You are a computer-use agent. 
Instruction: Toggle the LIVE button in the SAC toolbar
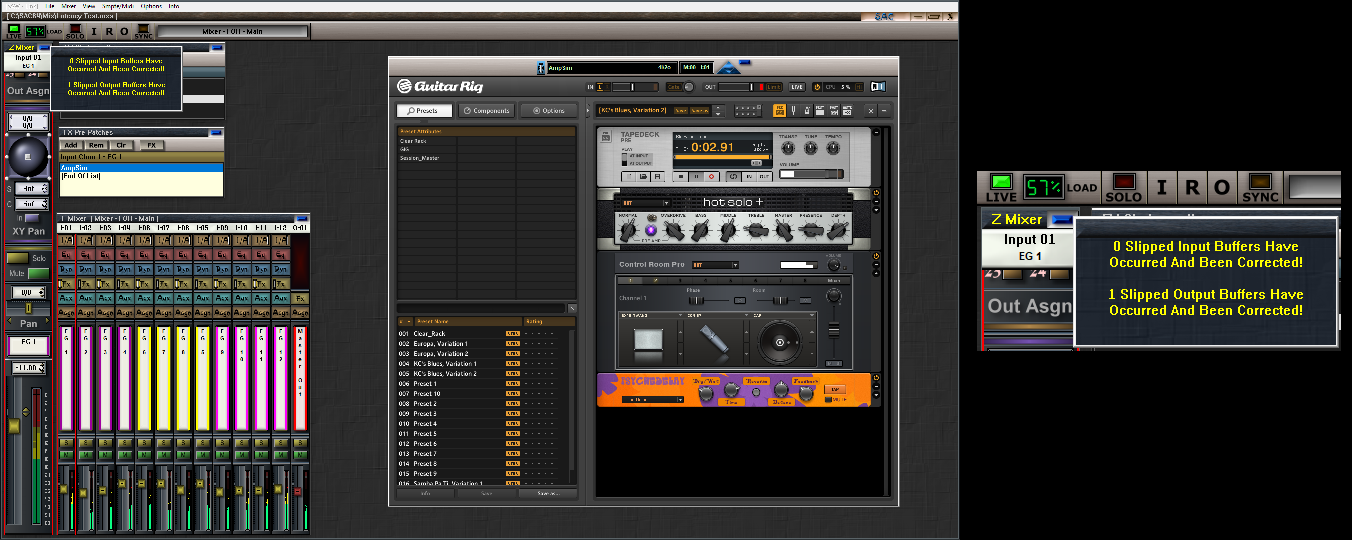(14, 32)
